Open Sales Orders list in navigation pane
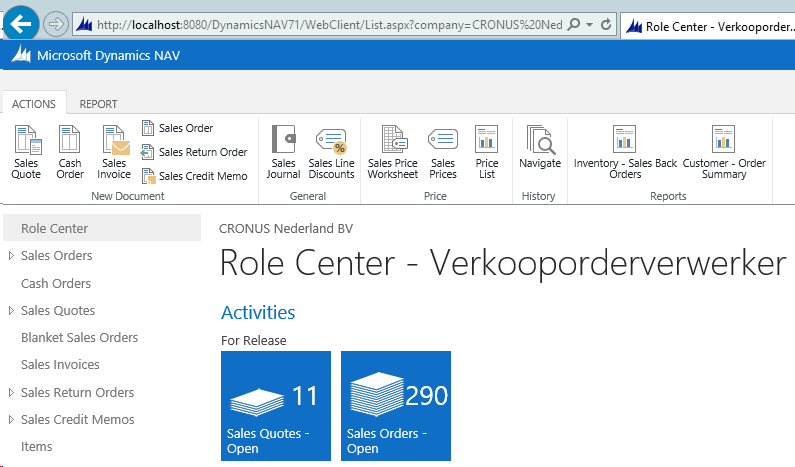 [57, 256]
